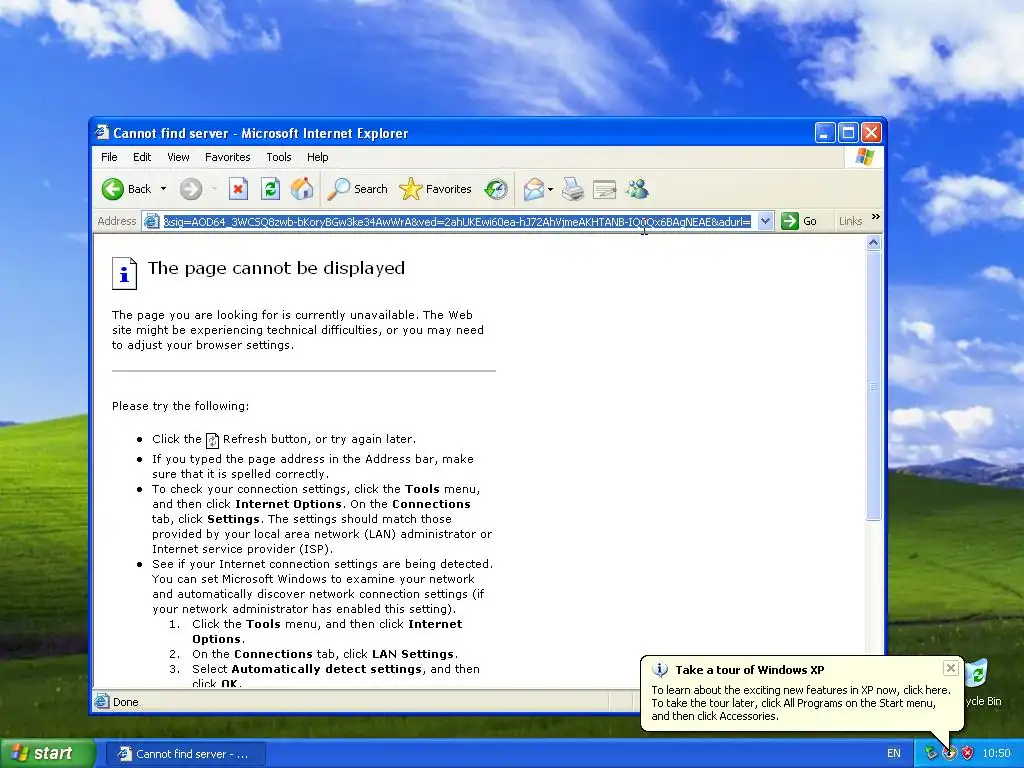The height and width of the screenshot is (768, 1024).
Task: Open the Tools menu
Action: click(279, 157)
